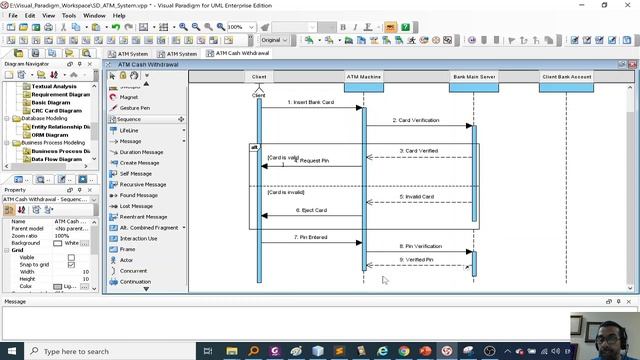Screen dimensions: 640x360
Task: Click the Redo arrow in the toolbar
Action: [x=128, y=27]
